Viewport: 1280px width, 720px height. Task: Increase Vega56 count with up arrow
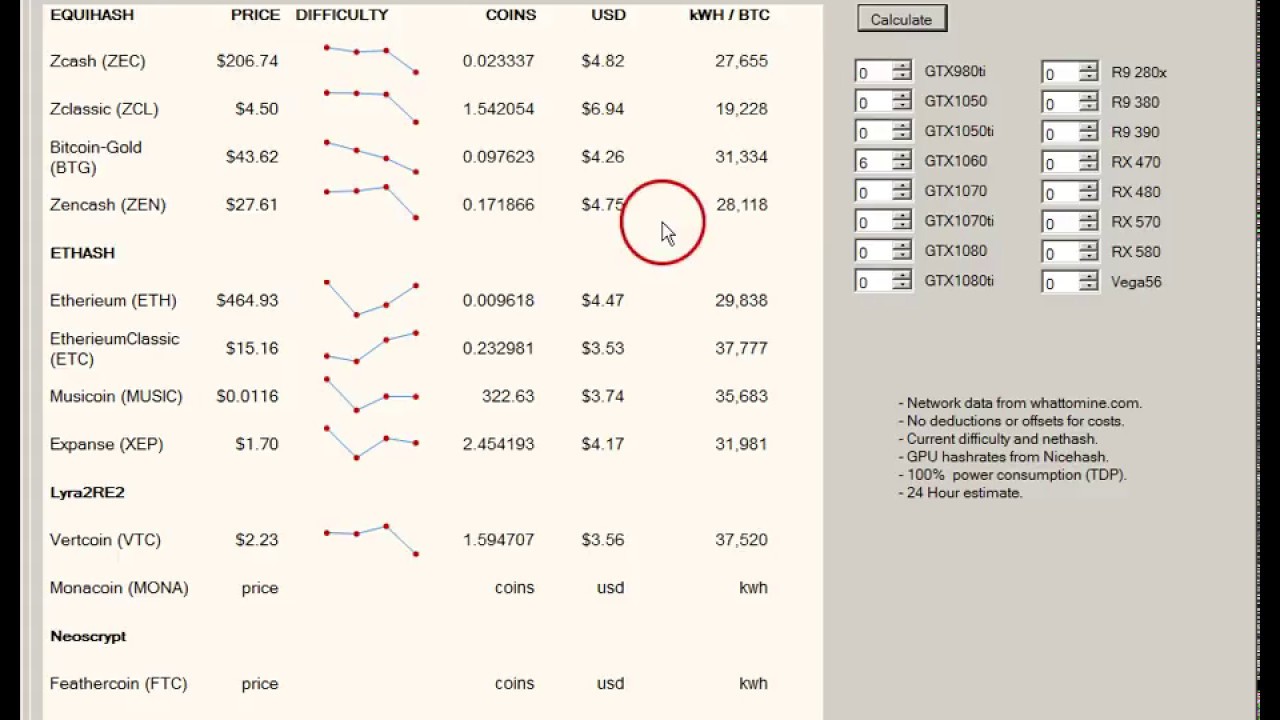point(1089,278)
